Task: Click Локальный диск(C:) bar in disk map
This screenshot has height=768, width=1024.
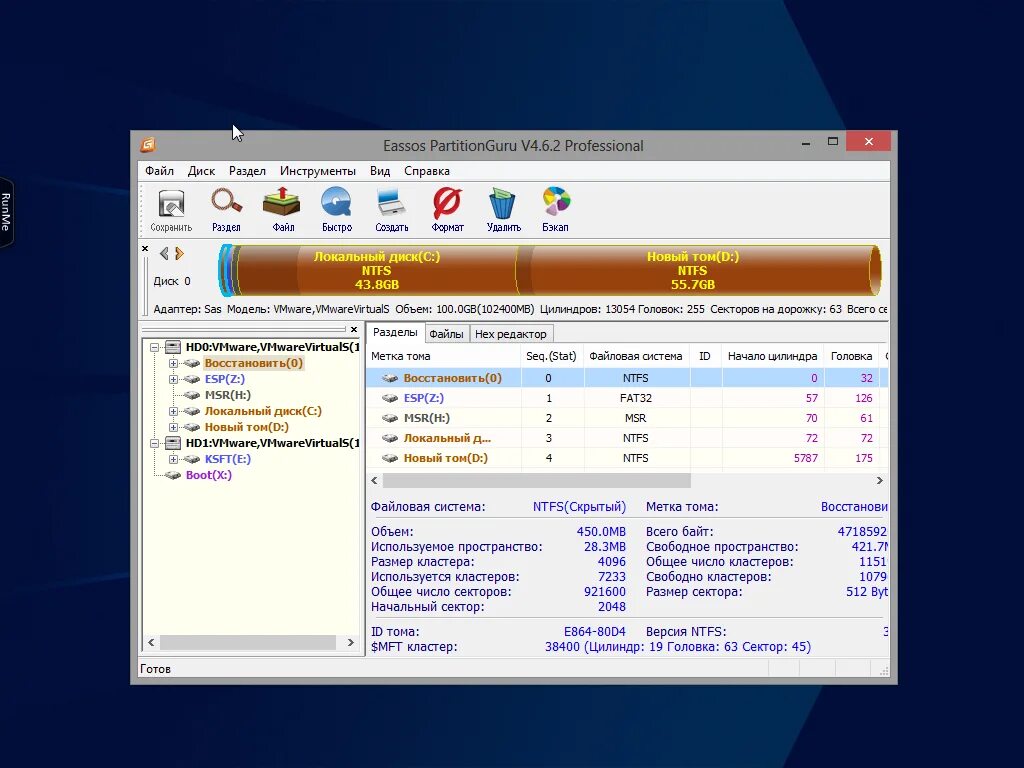Action: 377,270
